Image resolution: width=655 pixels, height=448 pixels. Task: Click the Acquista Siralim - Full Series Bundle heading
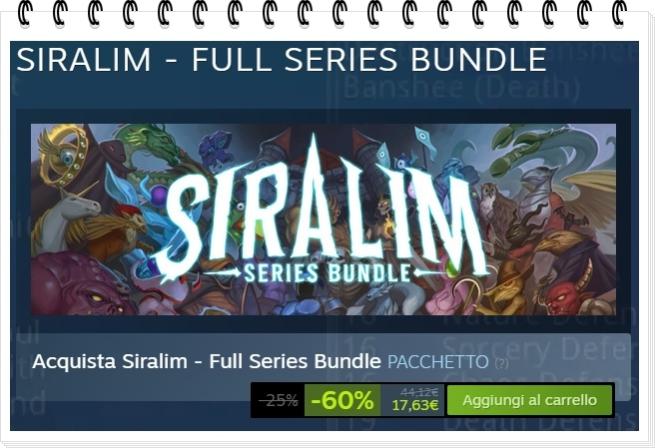(x=206, y=361)
